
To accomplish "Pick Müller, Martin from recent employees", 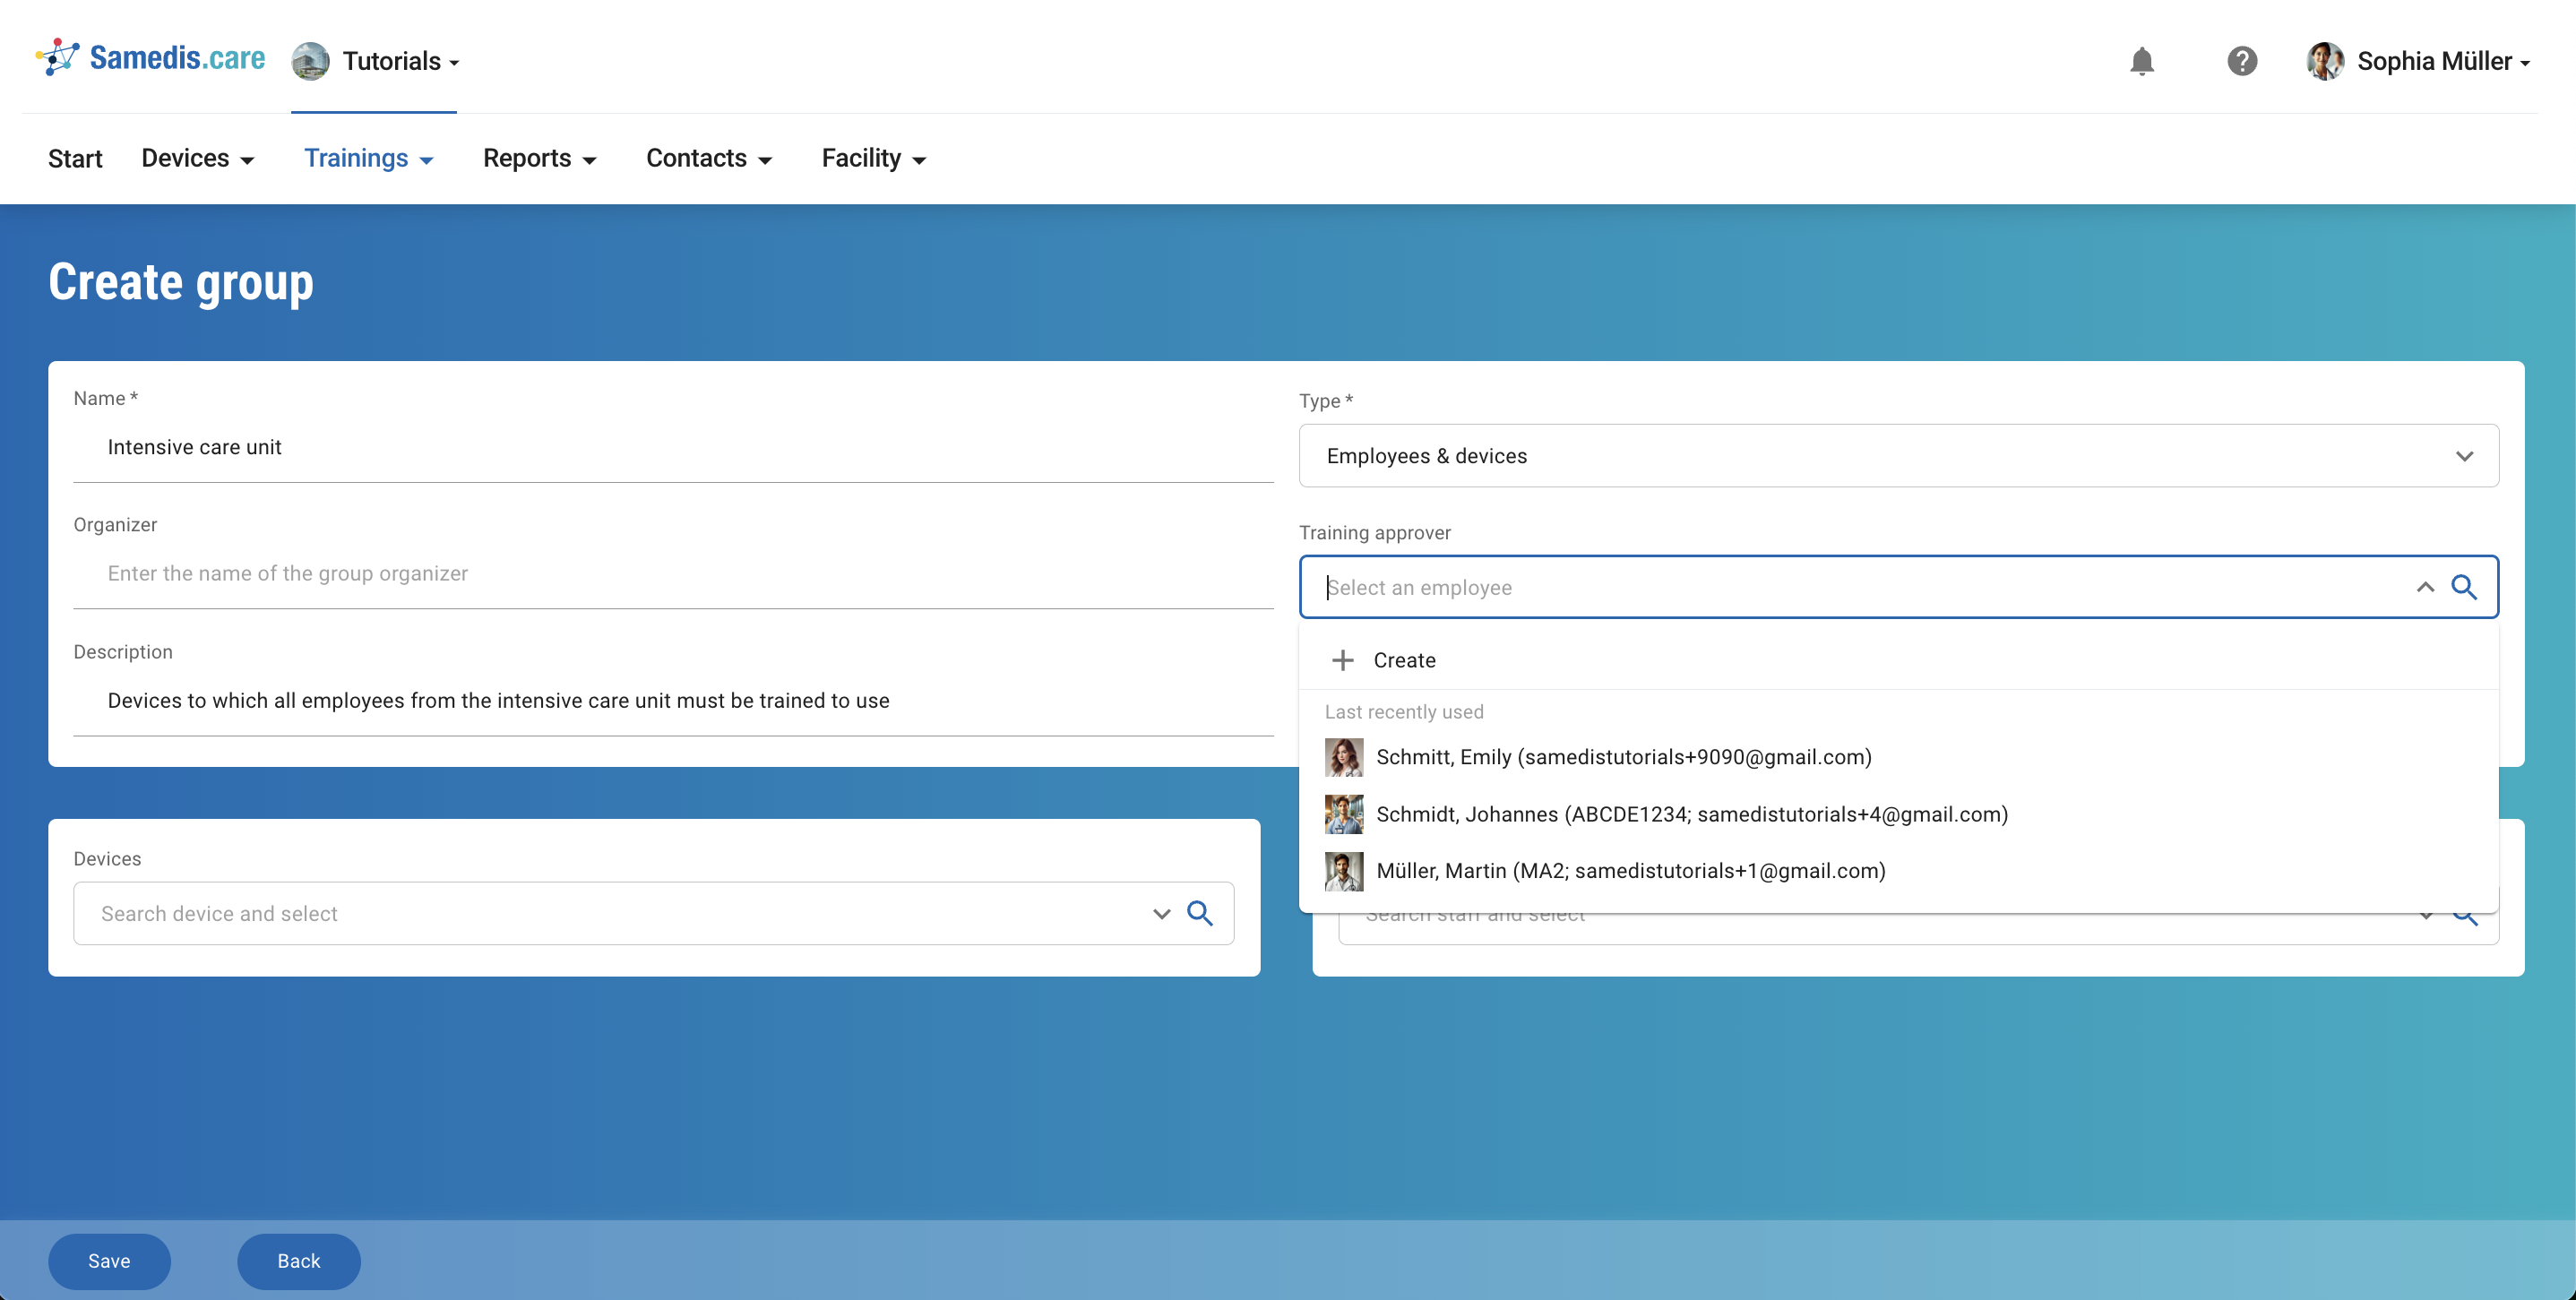I will [1630, 871].
